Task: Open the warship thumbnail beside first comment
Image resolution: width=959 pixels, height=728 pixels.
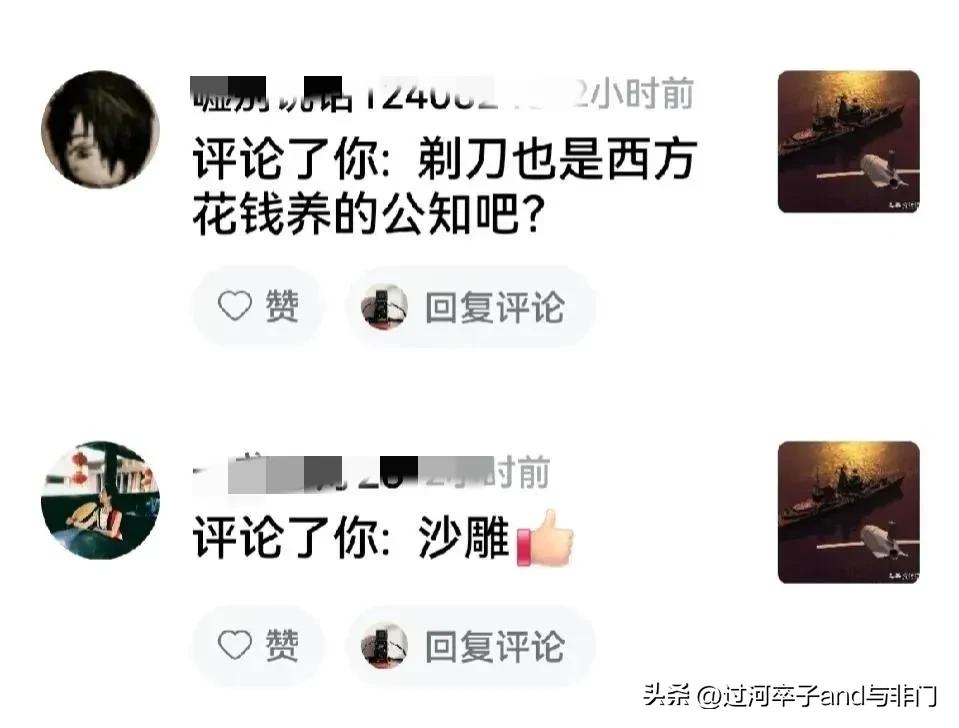Action: click(848, 141)
